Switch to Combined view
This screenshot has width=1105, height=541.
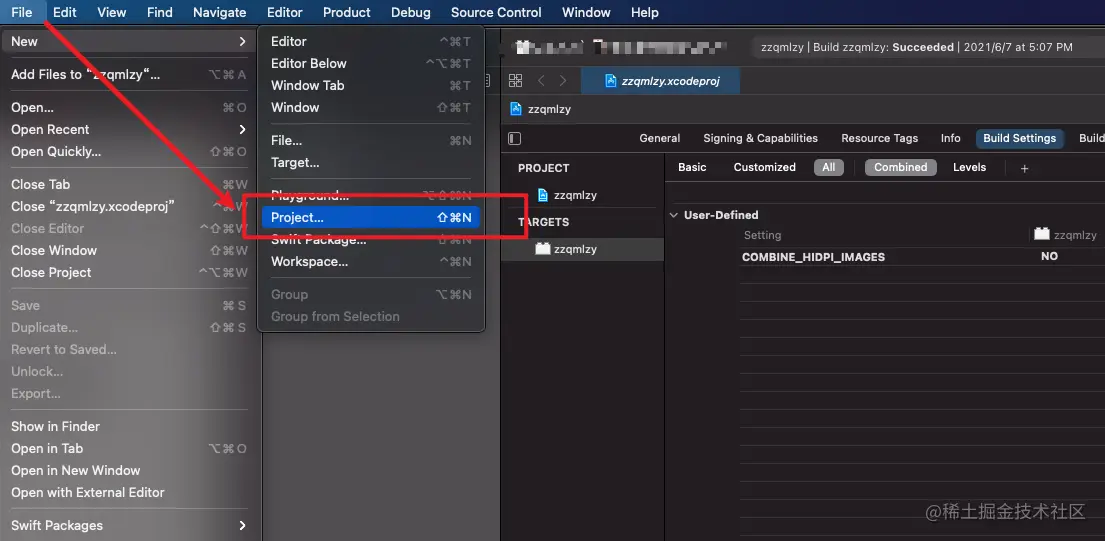[x=901, y=167]
